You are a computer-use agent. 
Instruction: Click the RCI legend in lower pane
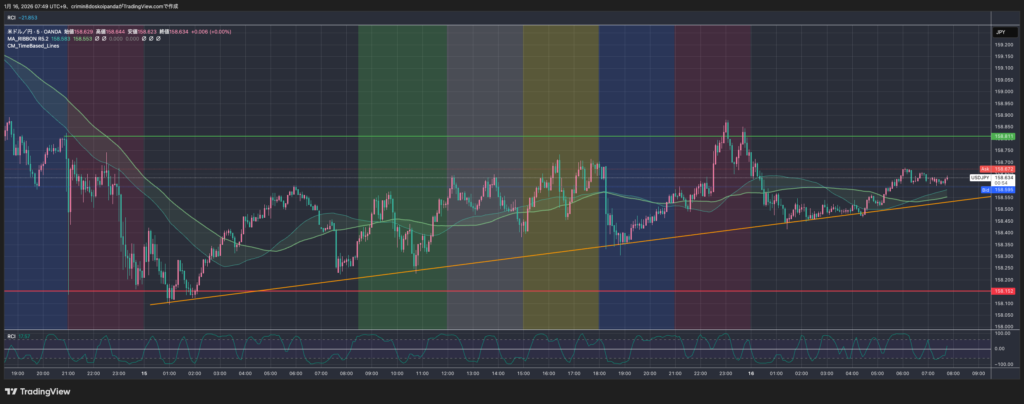click(11, 335)
